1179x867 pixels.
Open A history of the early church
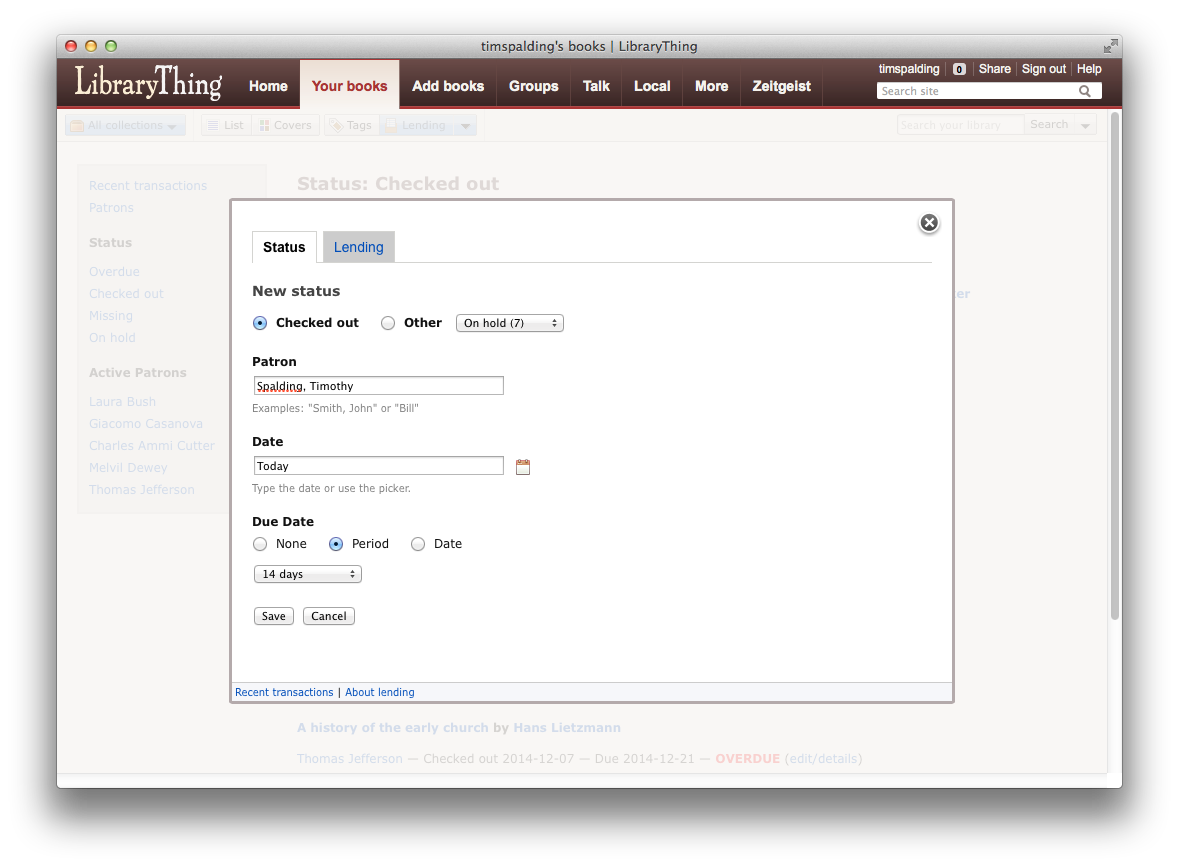point(392,728)
